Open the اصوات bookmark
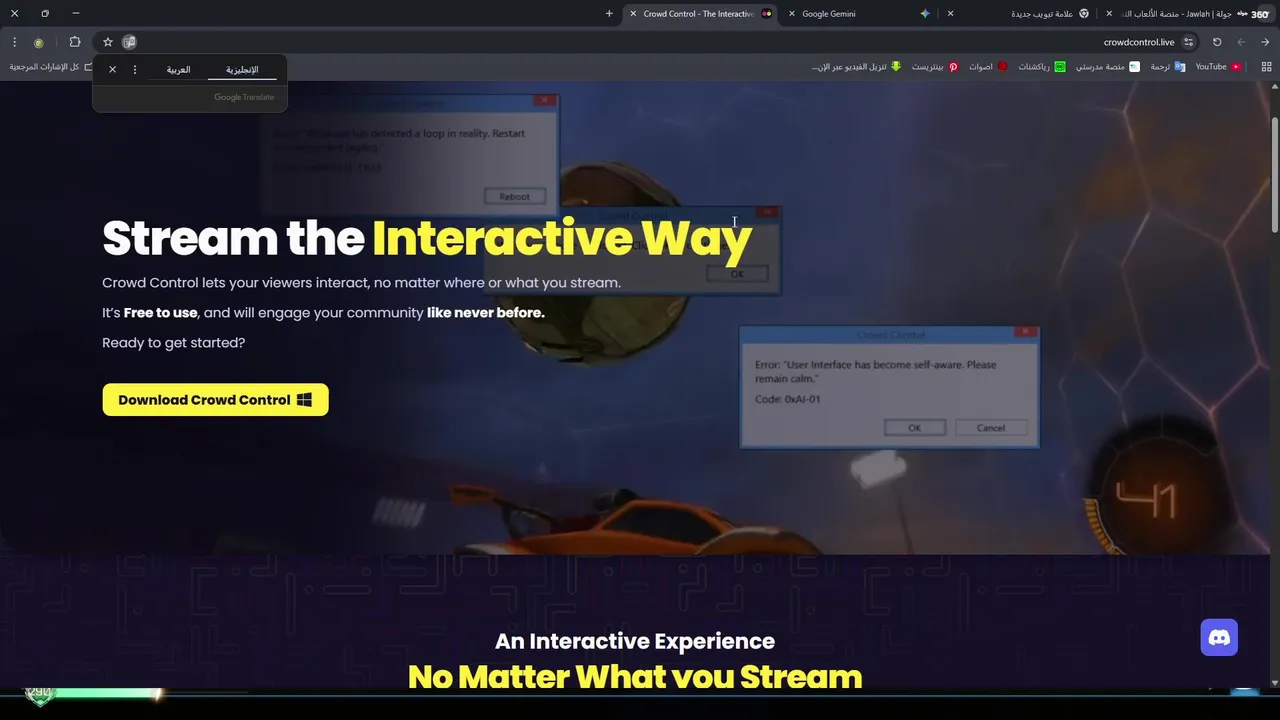Screen dimensions: 1280x720 tap(988, 67)
